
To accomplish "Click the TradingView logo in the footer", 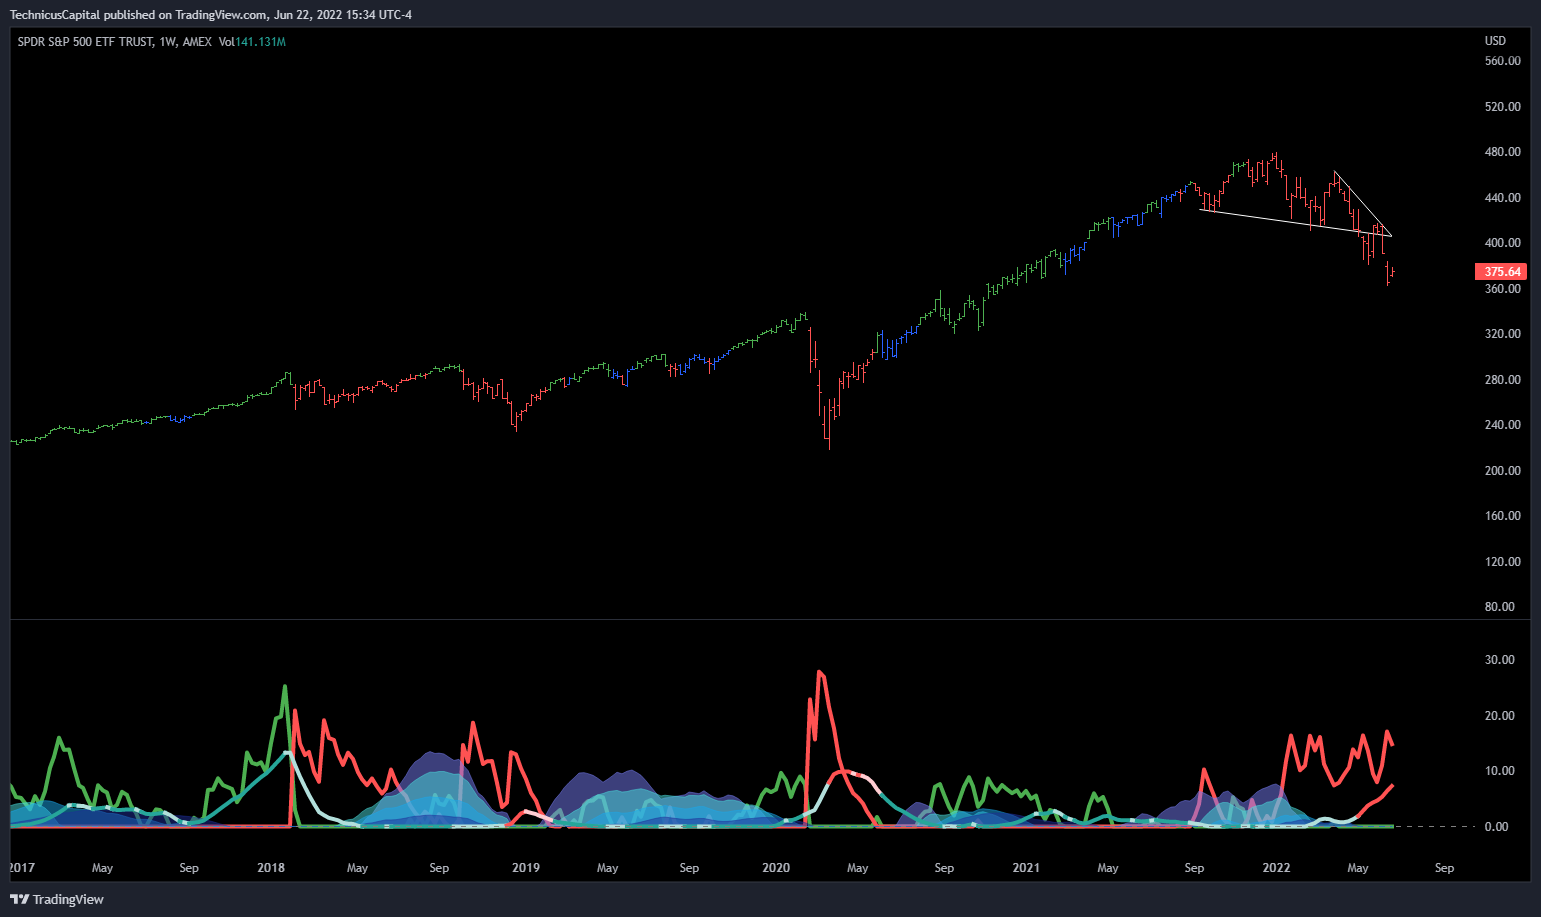I will coord(57,899).
